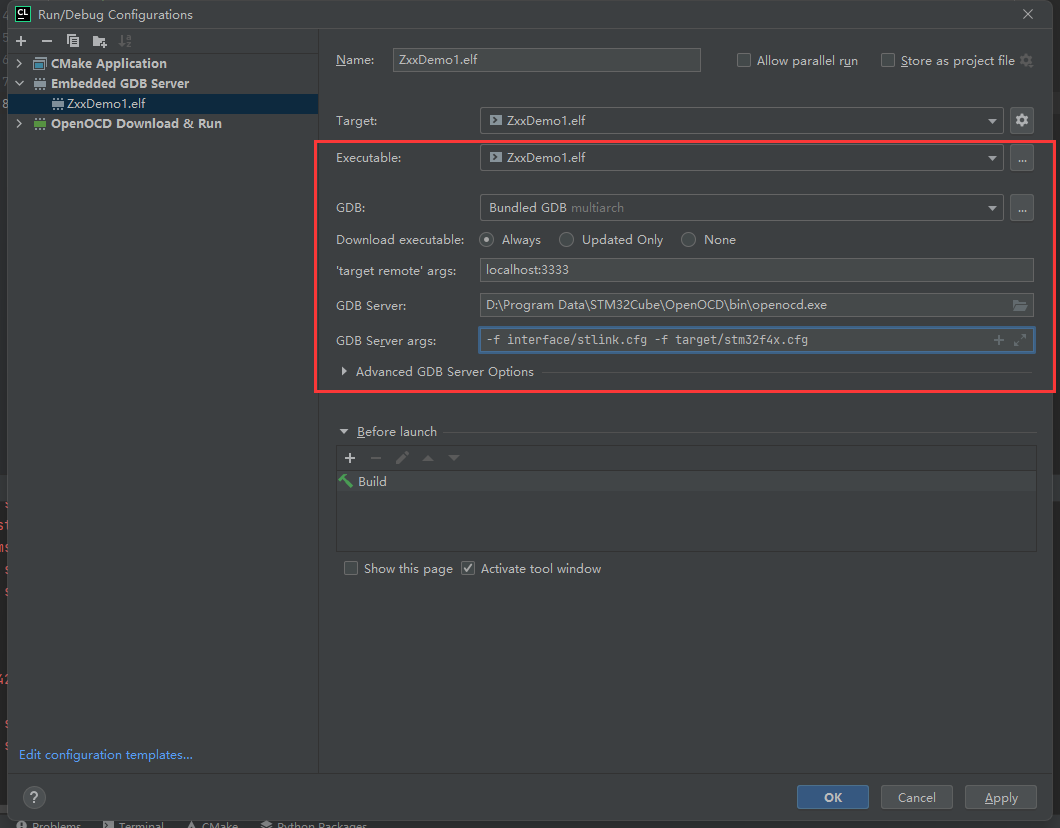Click OK to confirm configuration
The height and width of the screenshot is (828, 1060).
[x=833, y=798]
